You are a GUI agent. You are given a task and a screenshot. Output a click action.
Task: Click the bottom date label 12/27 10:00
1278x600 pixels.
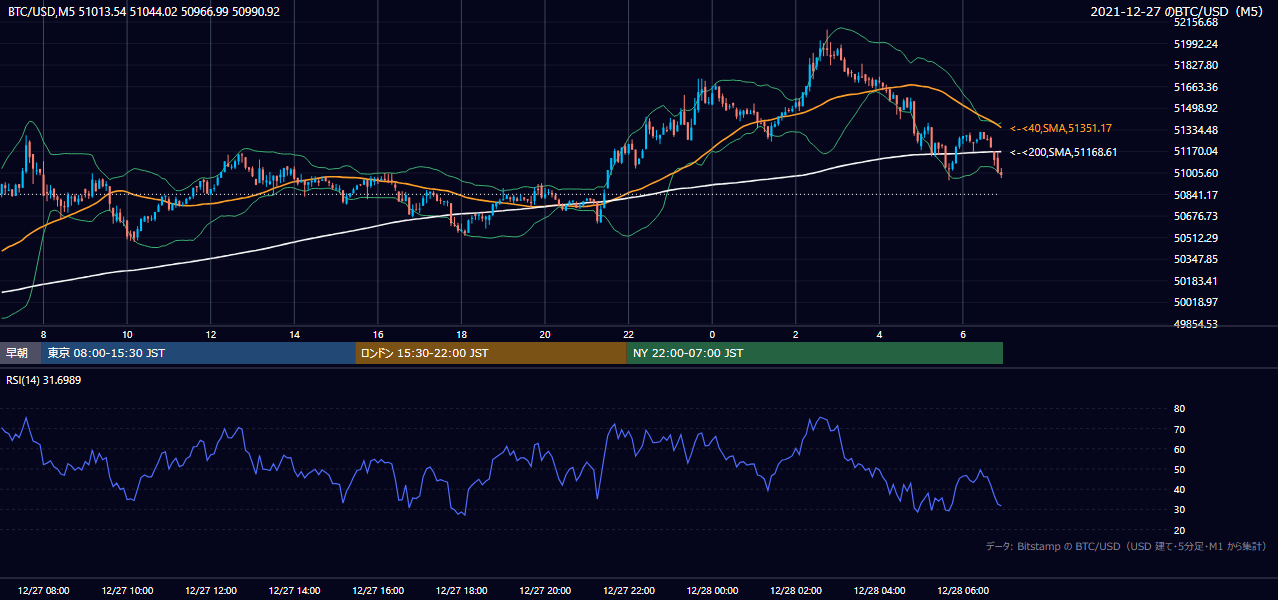(127, 591)
